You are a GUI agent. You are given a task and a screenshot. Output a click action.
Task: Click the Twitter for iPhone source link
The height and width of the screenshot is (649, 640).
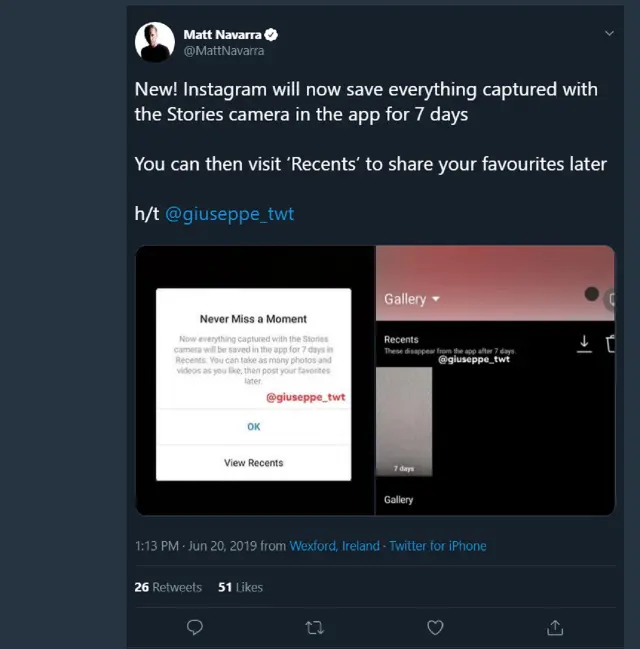pyautogui.click(x=437, y=546)
